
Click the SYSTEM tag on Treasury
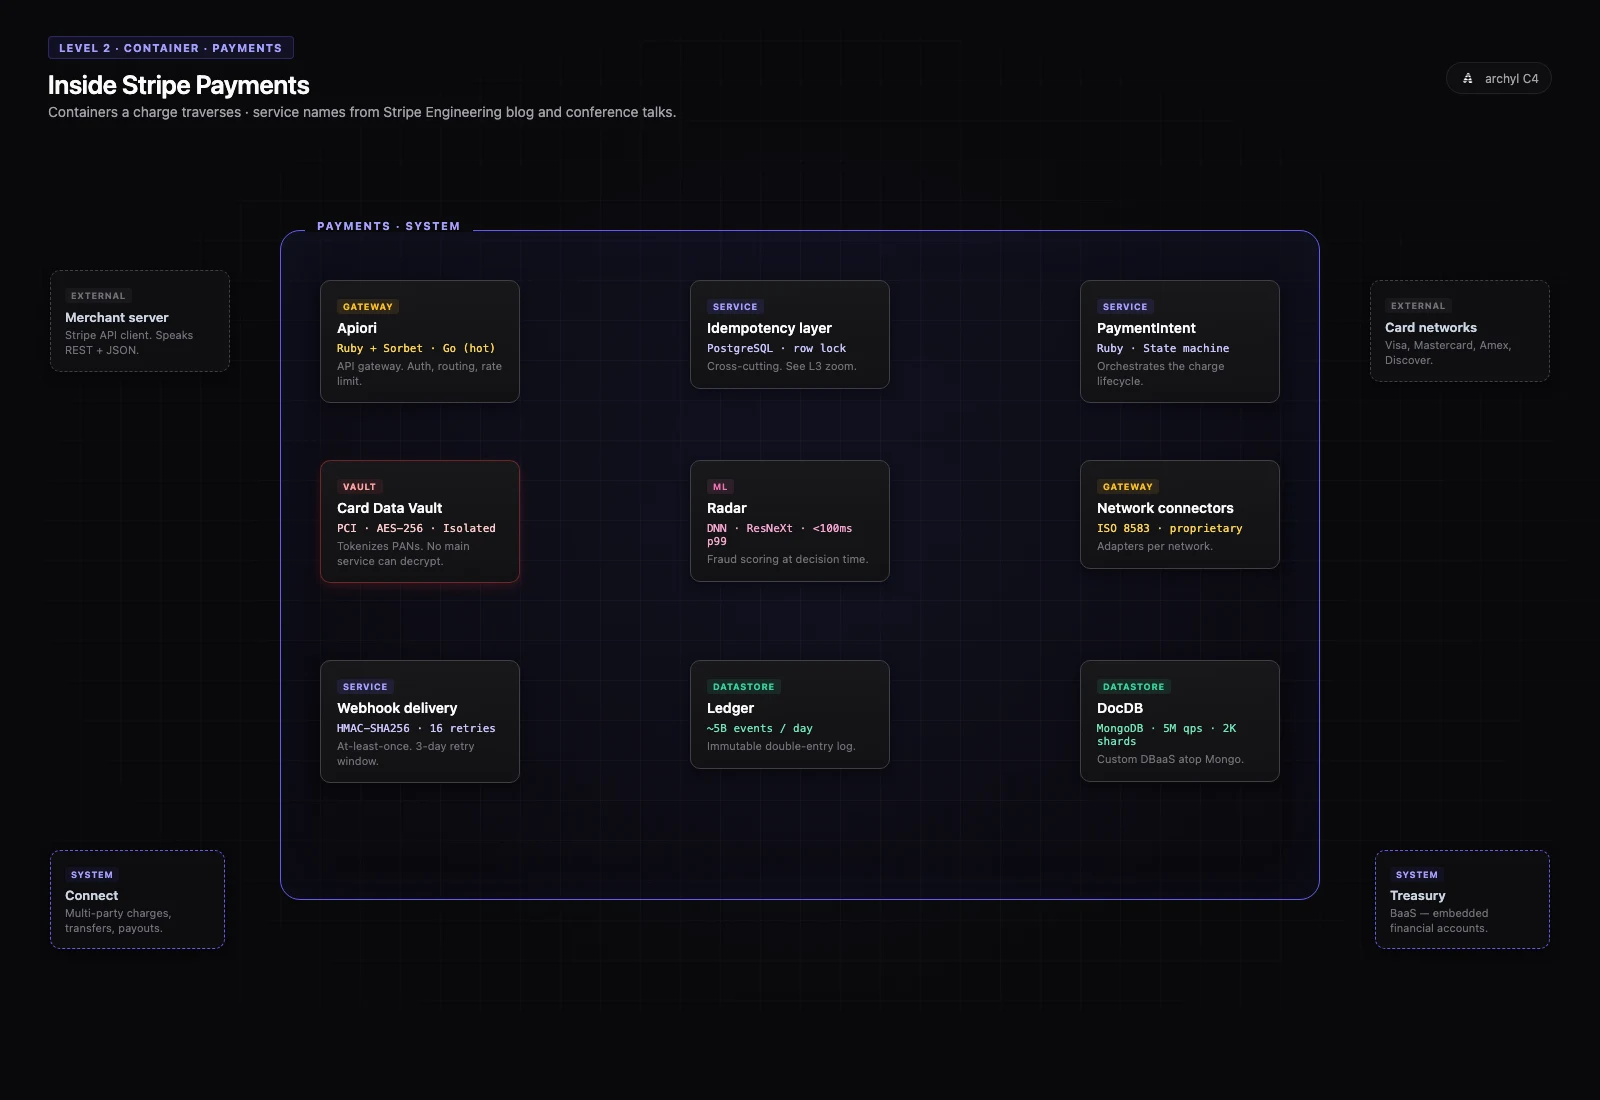pyautogui.click(x=1417, y=875)
